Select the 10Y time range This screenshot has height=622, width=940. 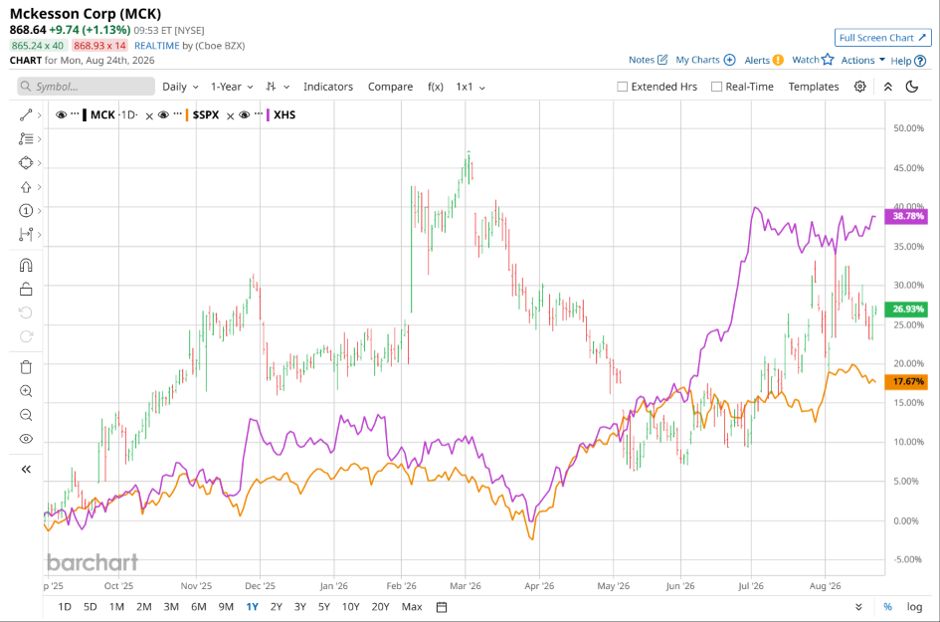pos(351,607)
